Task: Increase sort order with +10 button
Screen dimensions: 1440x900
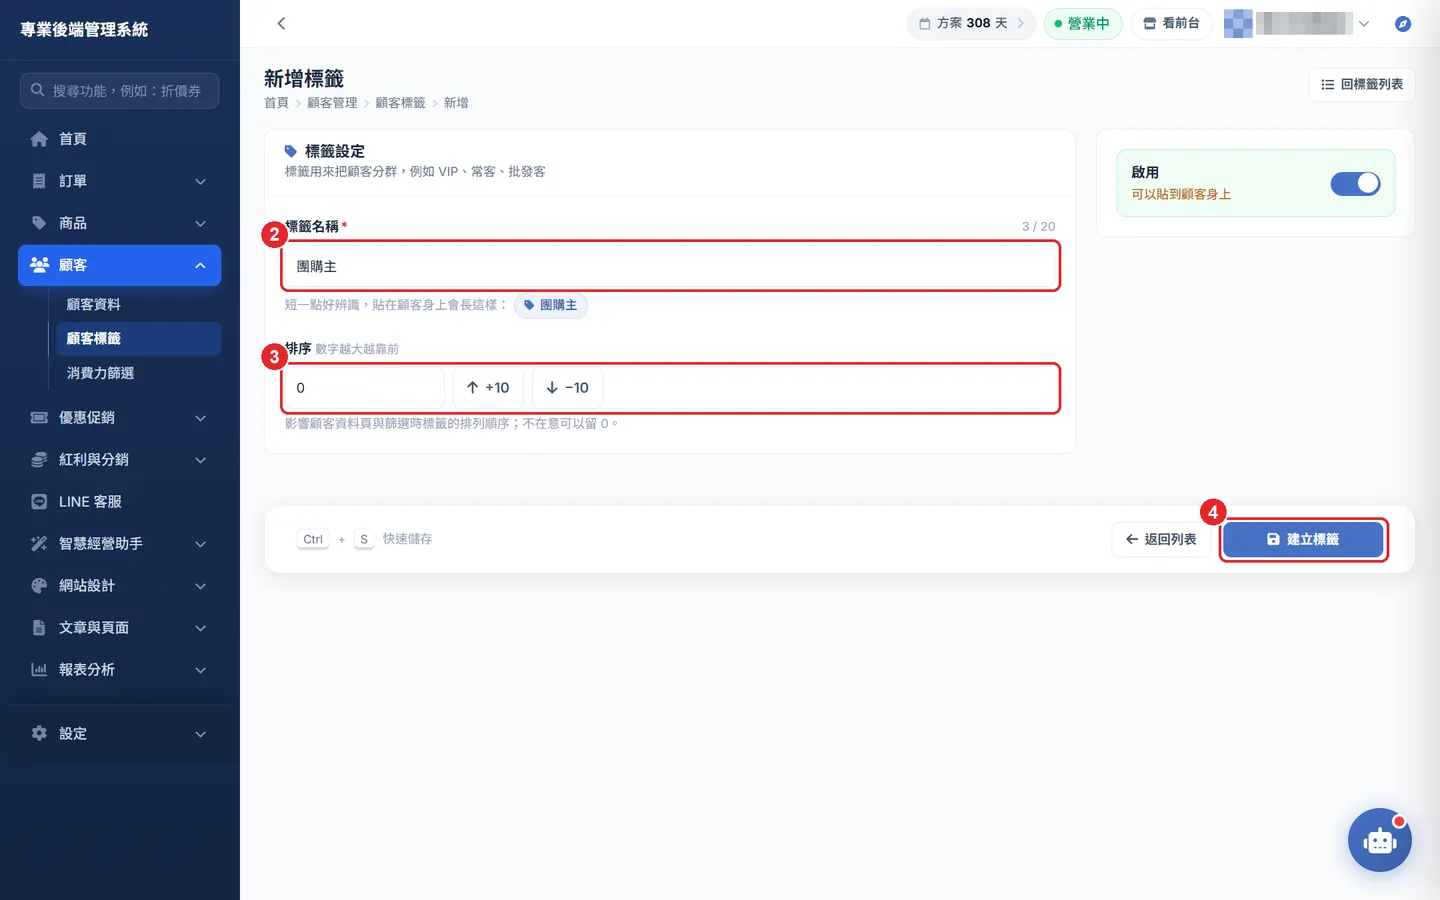Action: coord(488,388)
